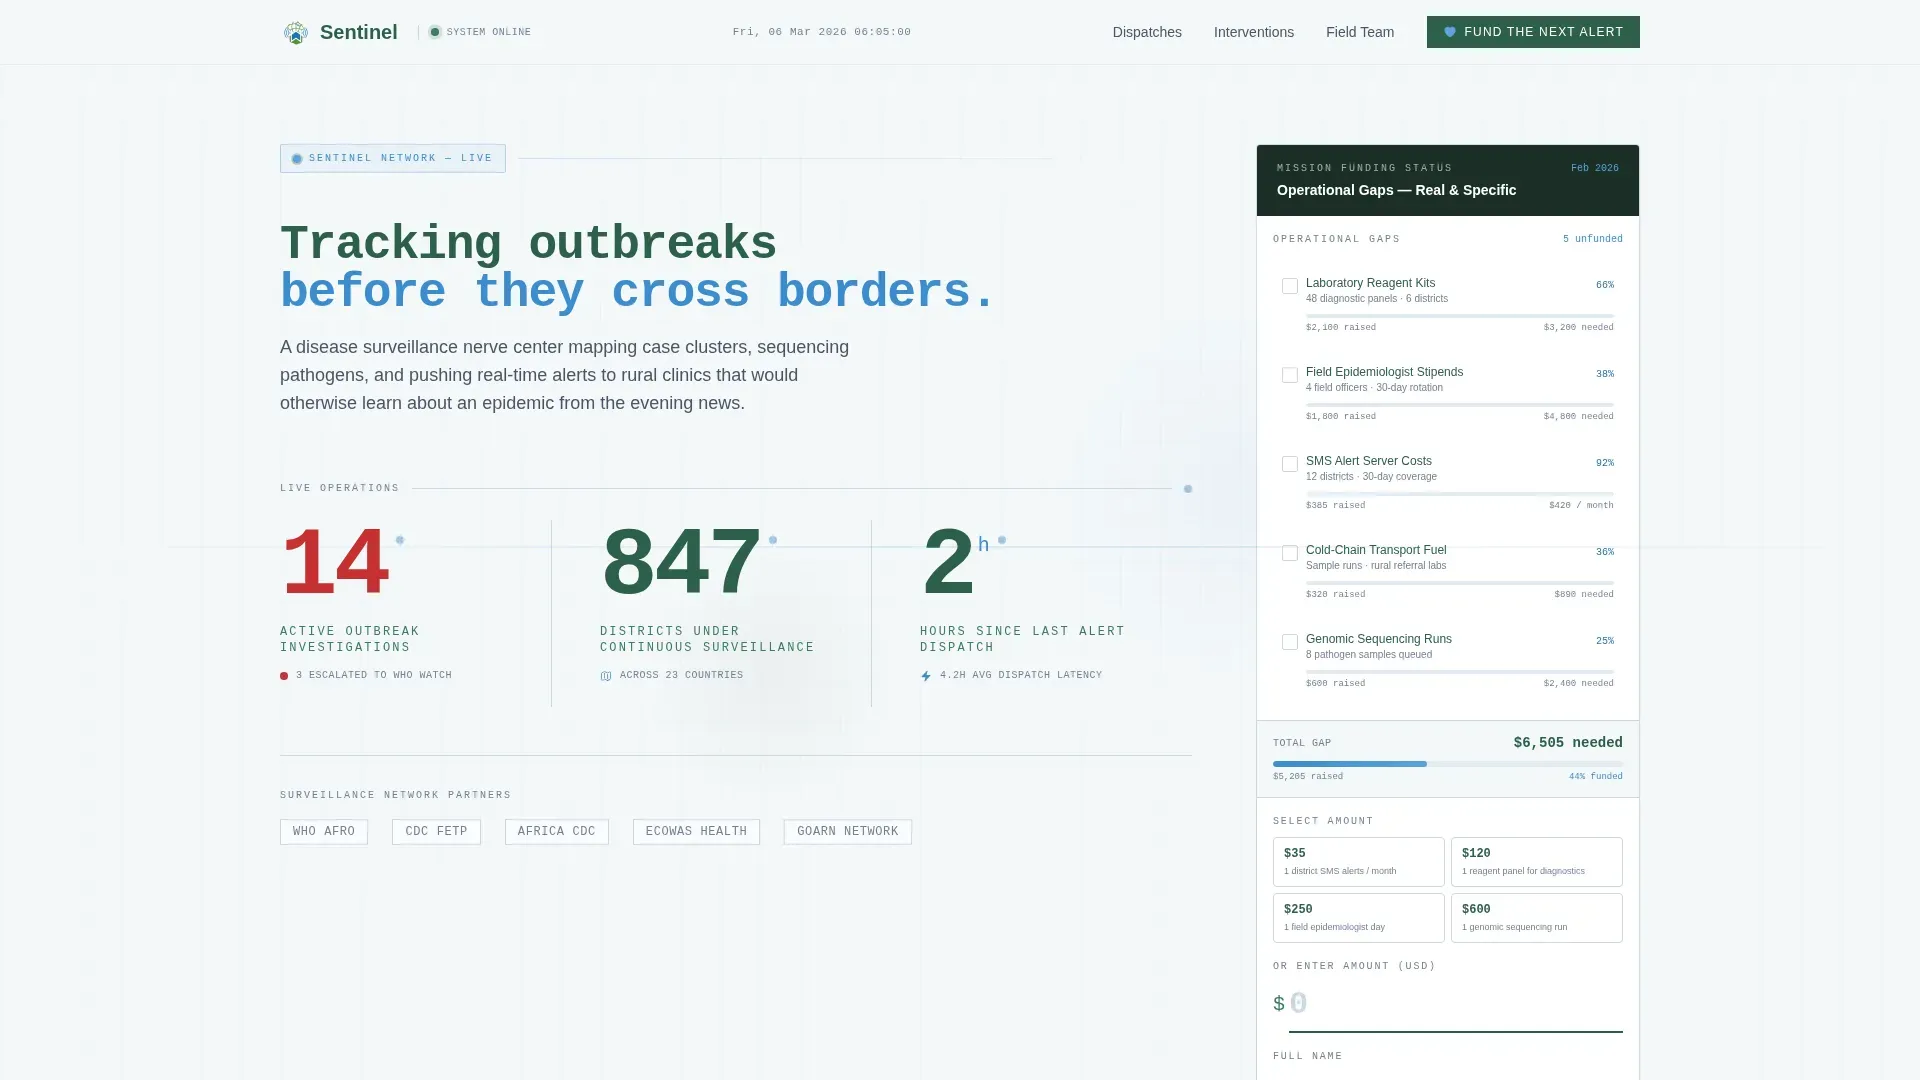Click the Sentinel logo icon
Screen dimensions: 1920x1080
pyautogui.click(x=295, y=32)
